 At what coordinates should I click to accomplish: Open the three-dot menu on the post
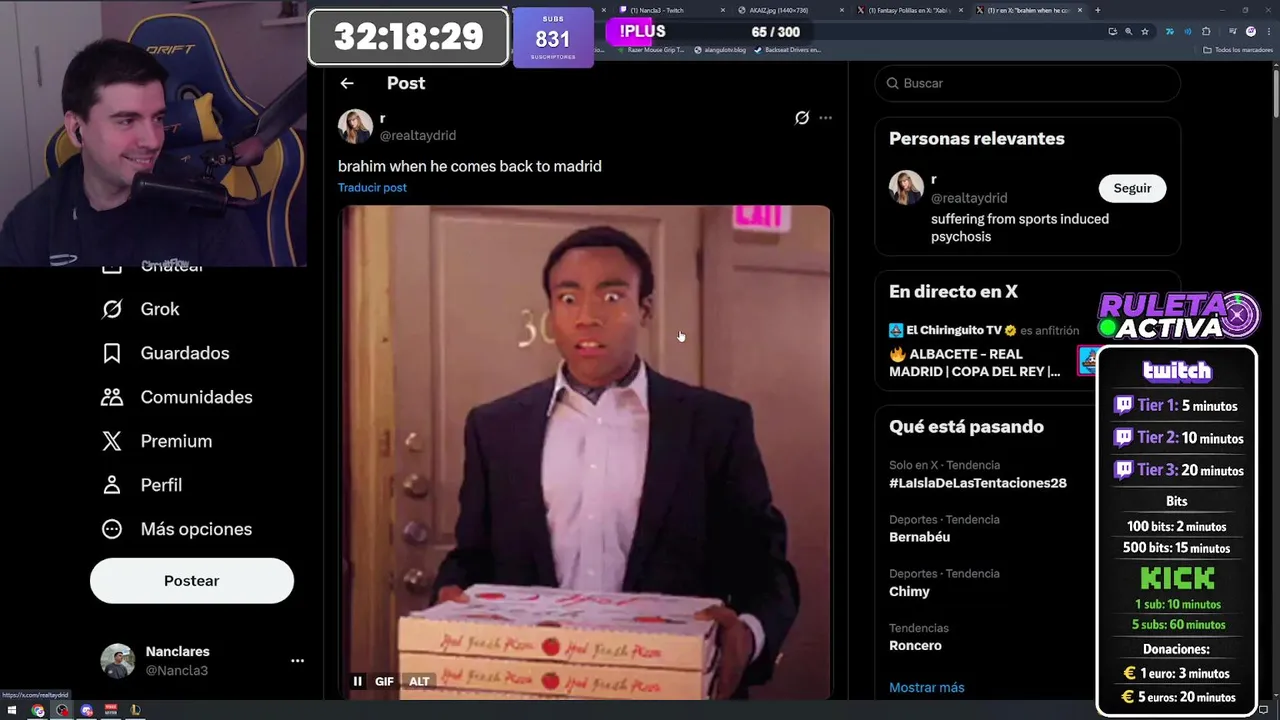[825, 118]
